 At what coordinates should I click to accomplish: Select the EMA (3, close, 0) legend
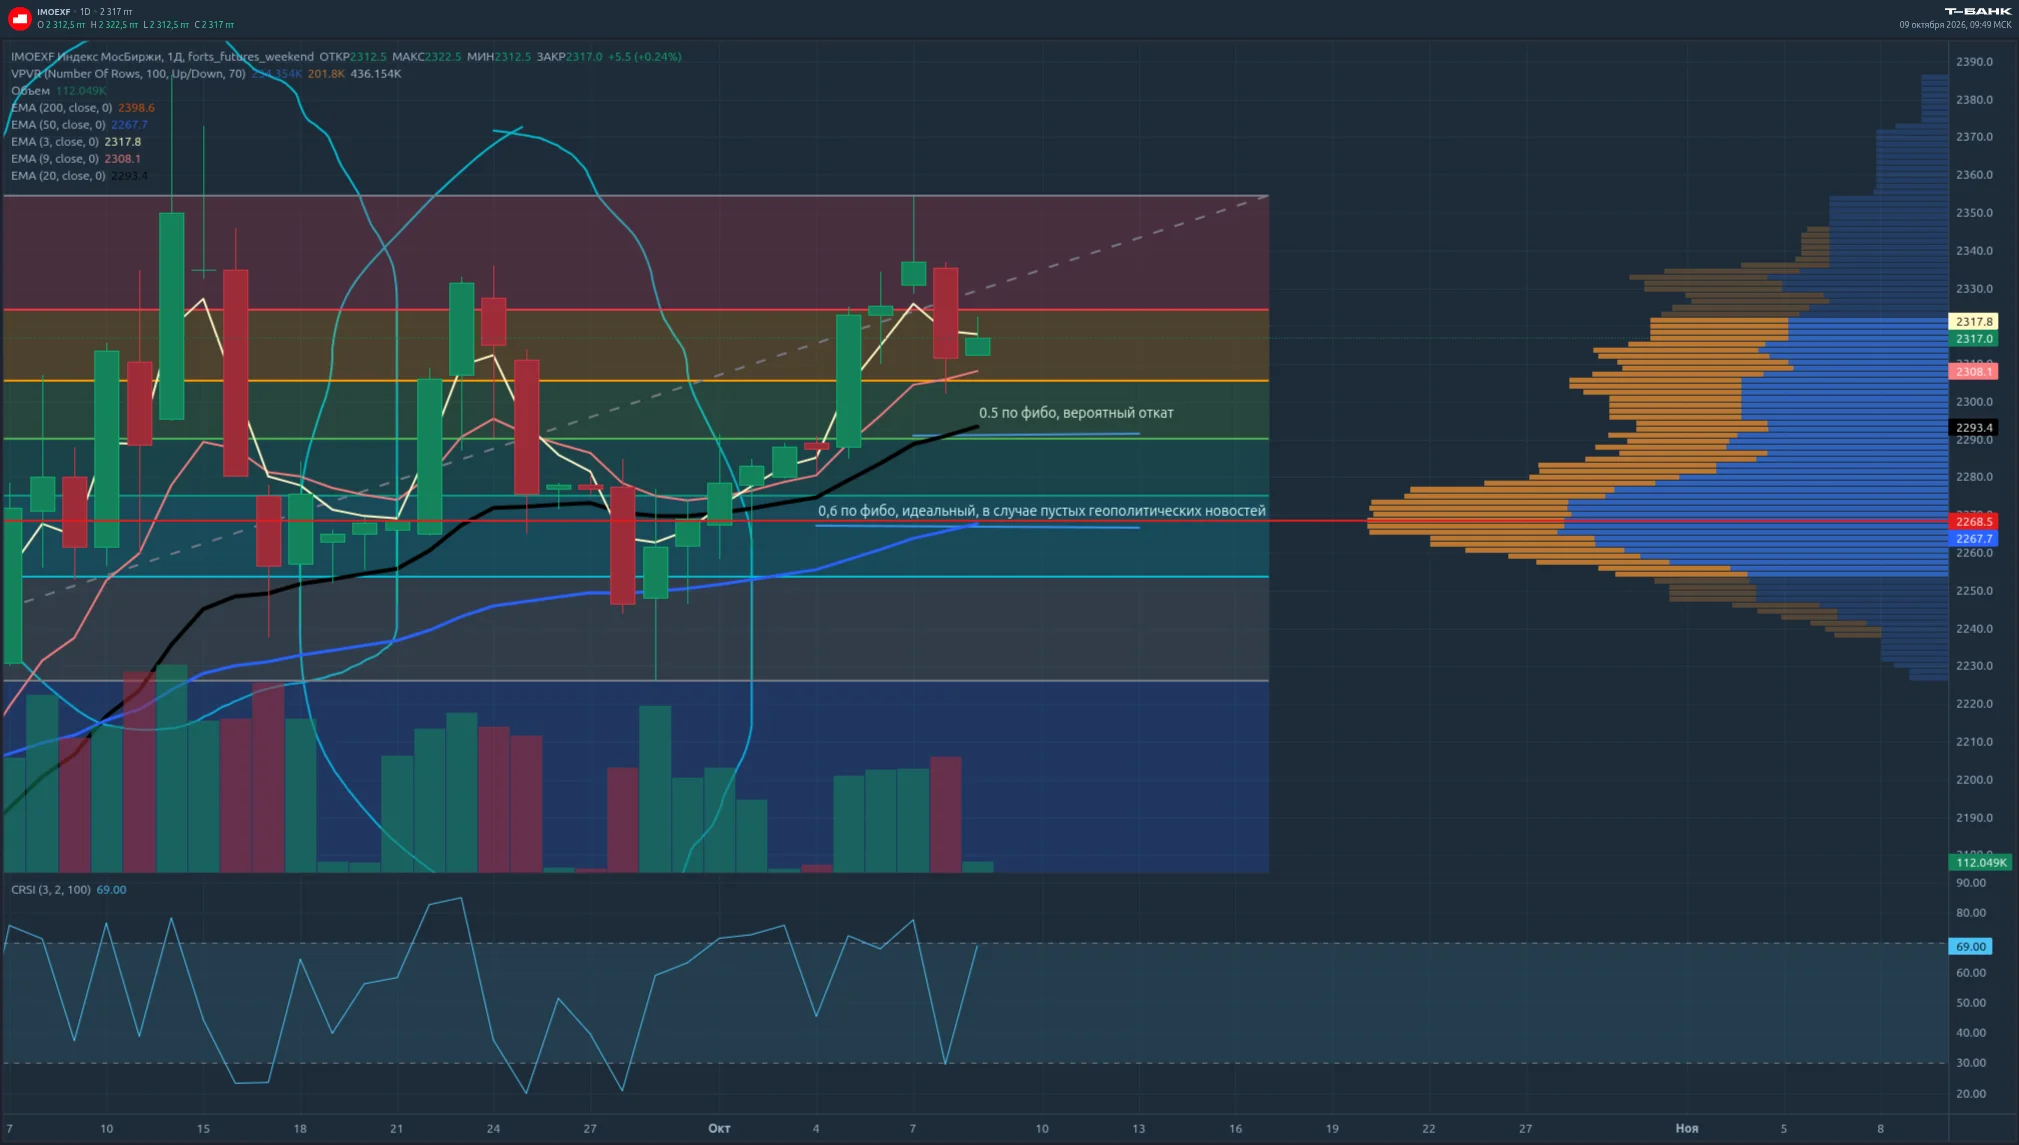tap(76, 142)
